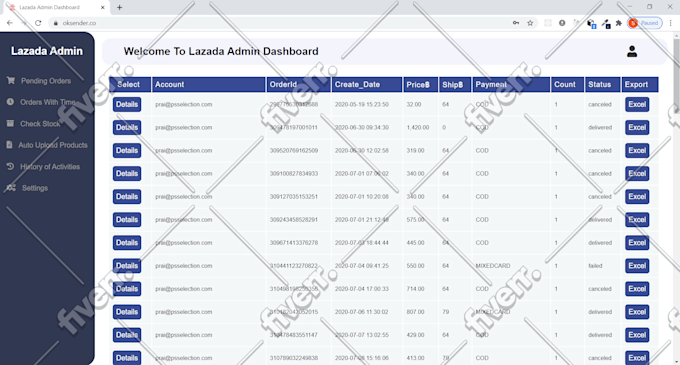Viewport: 680px width, 365px height.
Task: Click the gears icon beside Settings
Action: click(11, 188)
